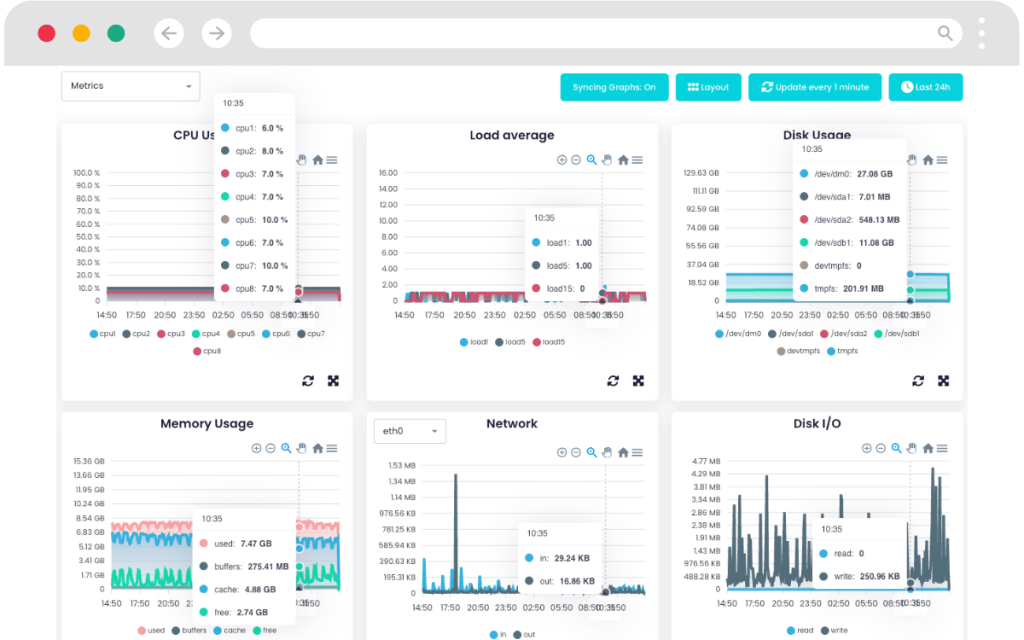The width and height of the screenshot is (1024, 640).
Task: Reset CPU Usage chart view with home icon
Action: click(x=318, y=160)
